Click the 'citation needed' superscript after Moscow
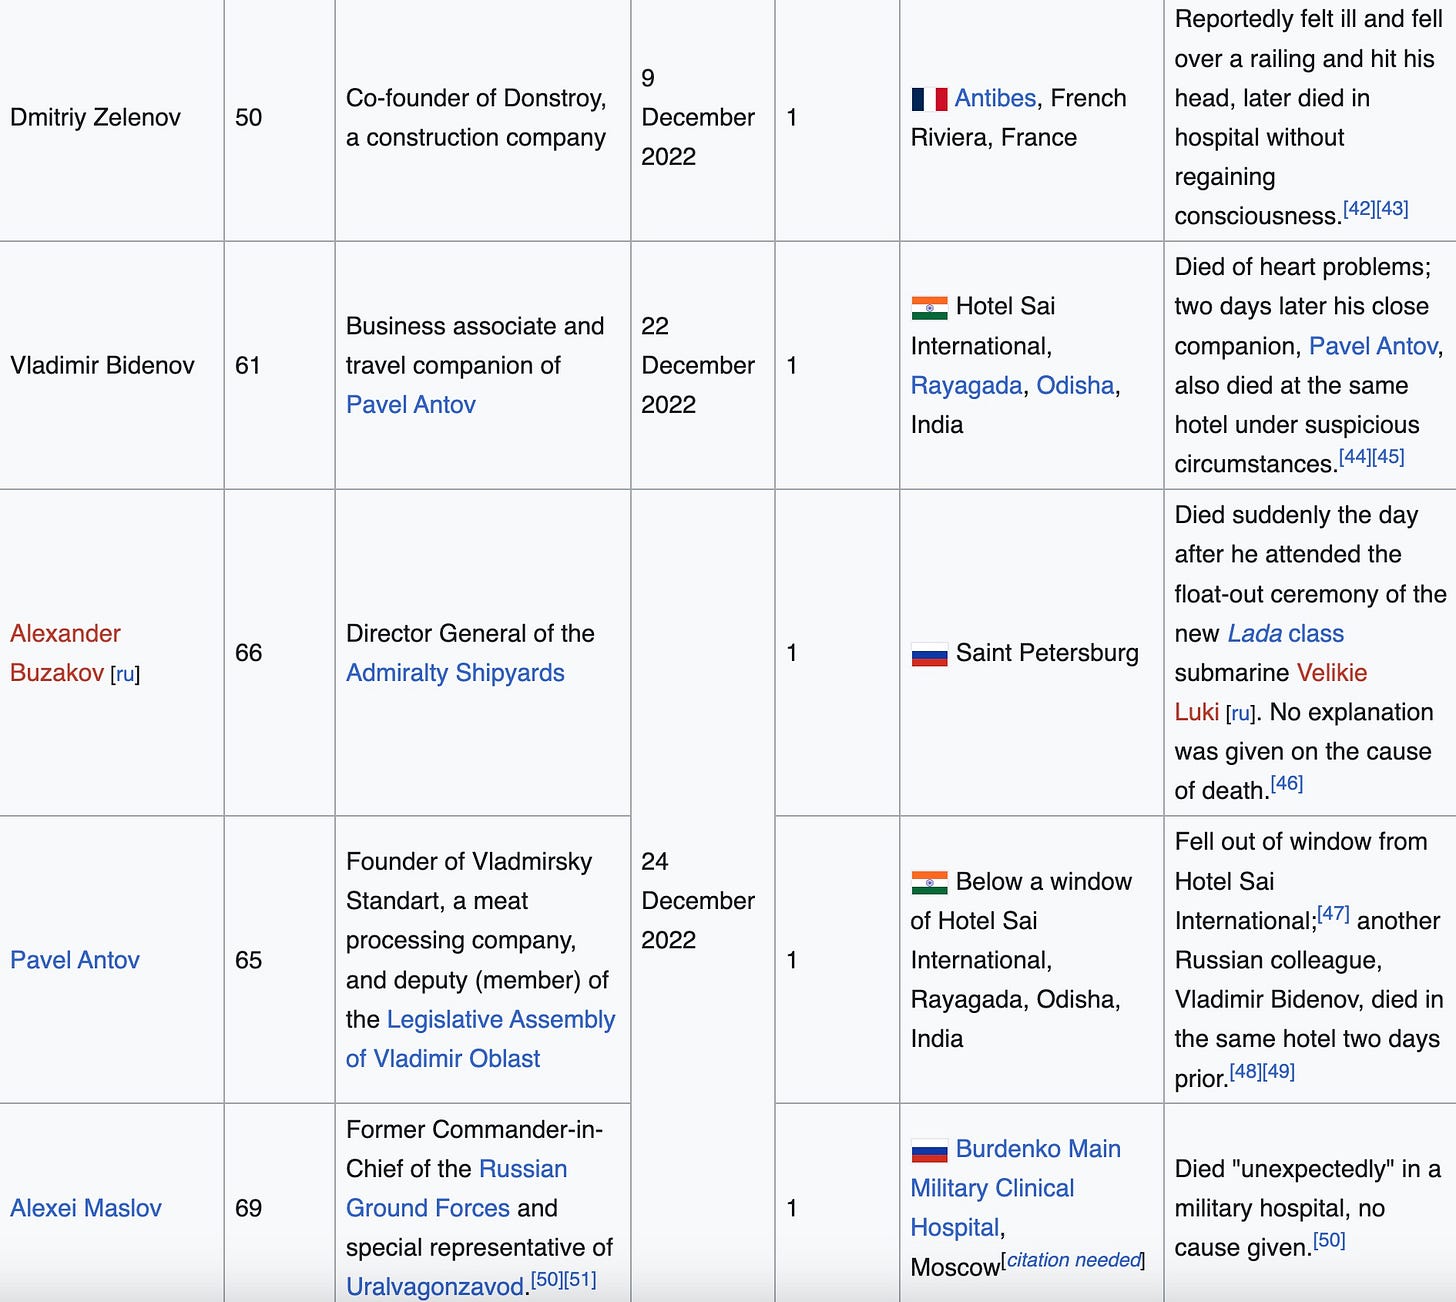1456x1302 pixels. pyautogui.click(x=1074, y=1260)
